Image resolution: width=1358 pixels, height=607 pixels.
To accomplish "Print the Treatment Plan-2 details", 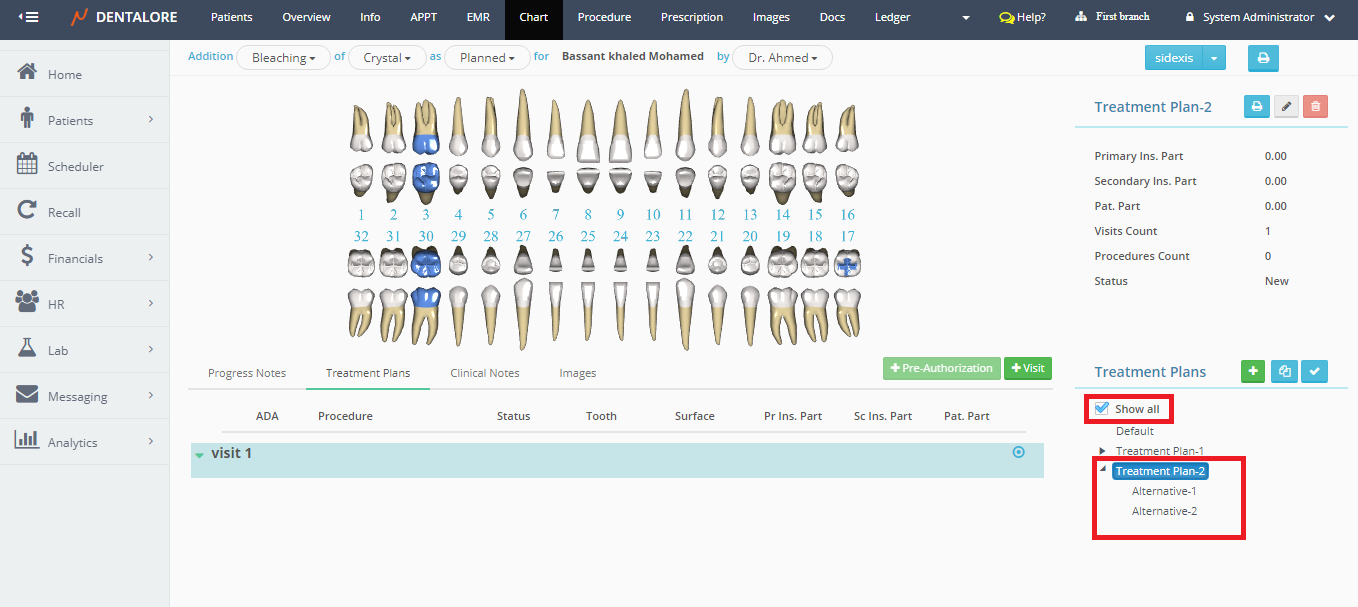I will (x=1257, y=106).
